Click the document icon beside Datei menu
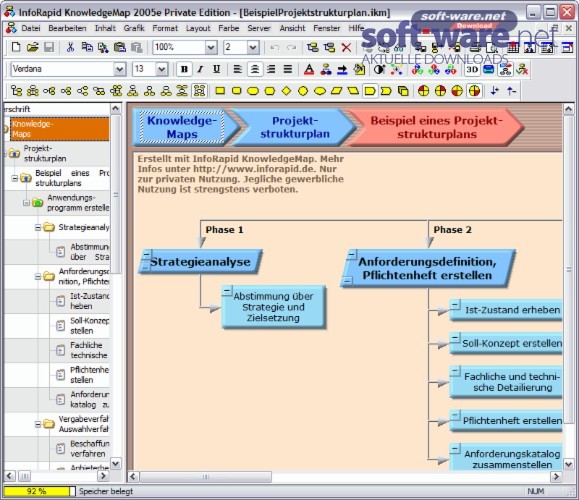 pos(11,28)
